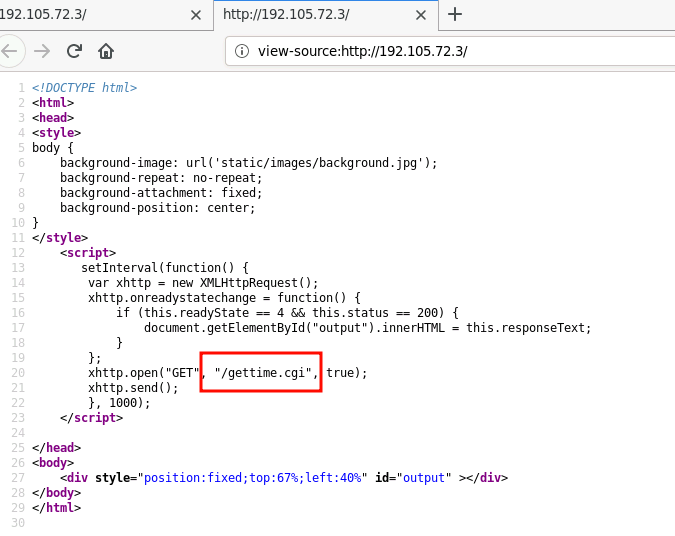Select the <!DOCTYPE html> text
Image resolution: width=675 pixels, height=536 pixels.
pos(84,88)
